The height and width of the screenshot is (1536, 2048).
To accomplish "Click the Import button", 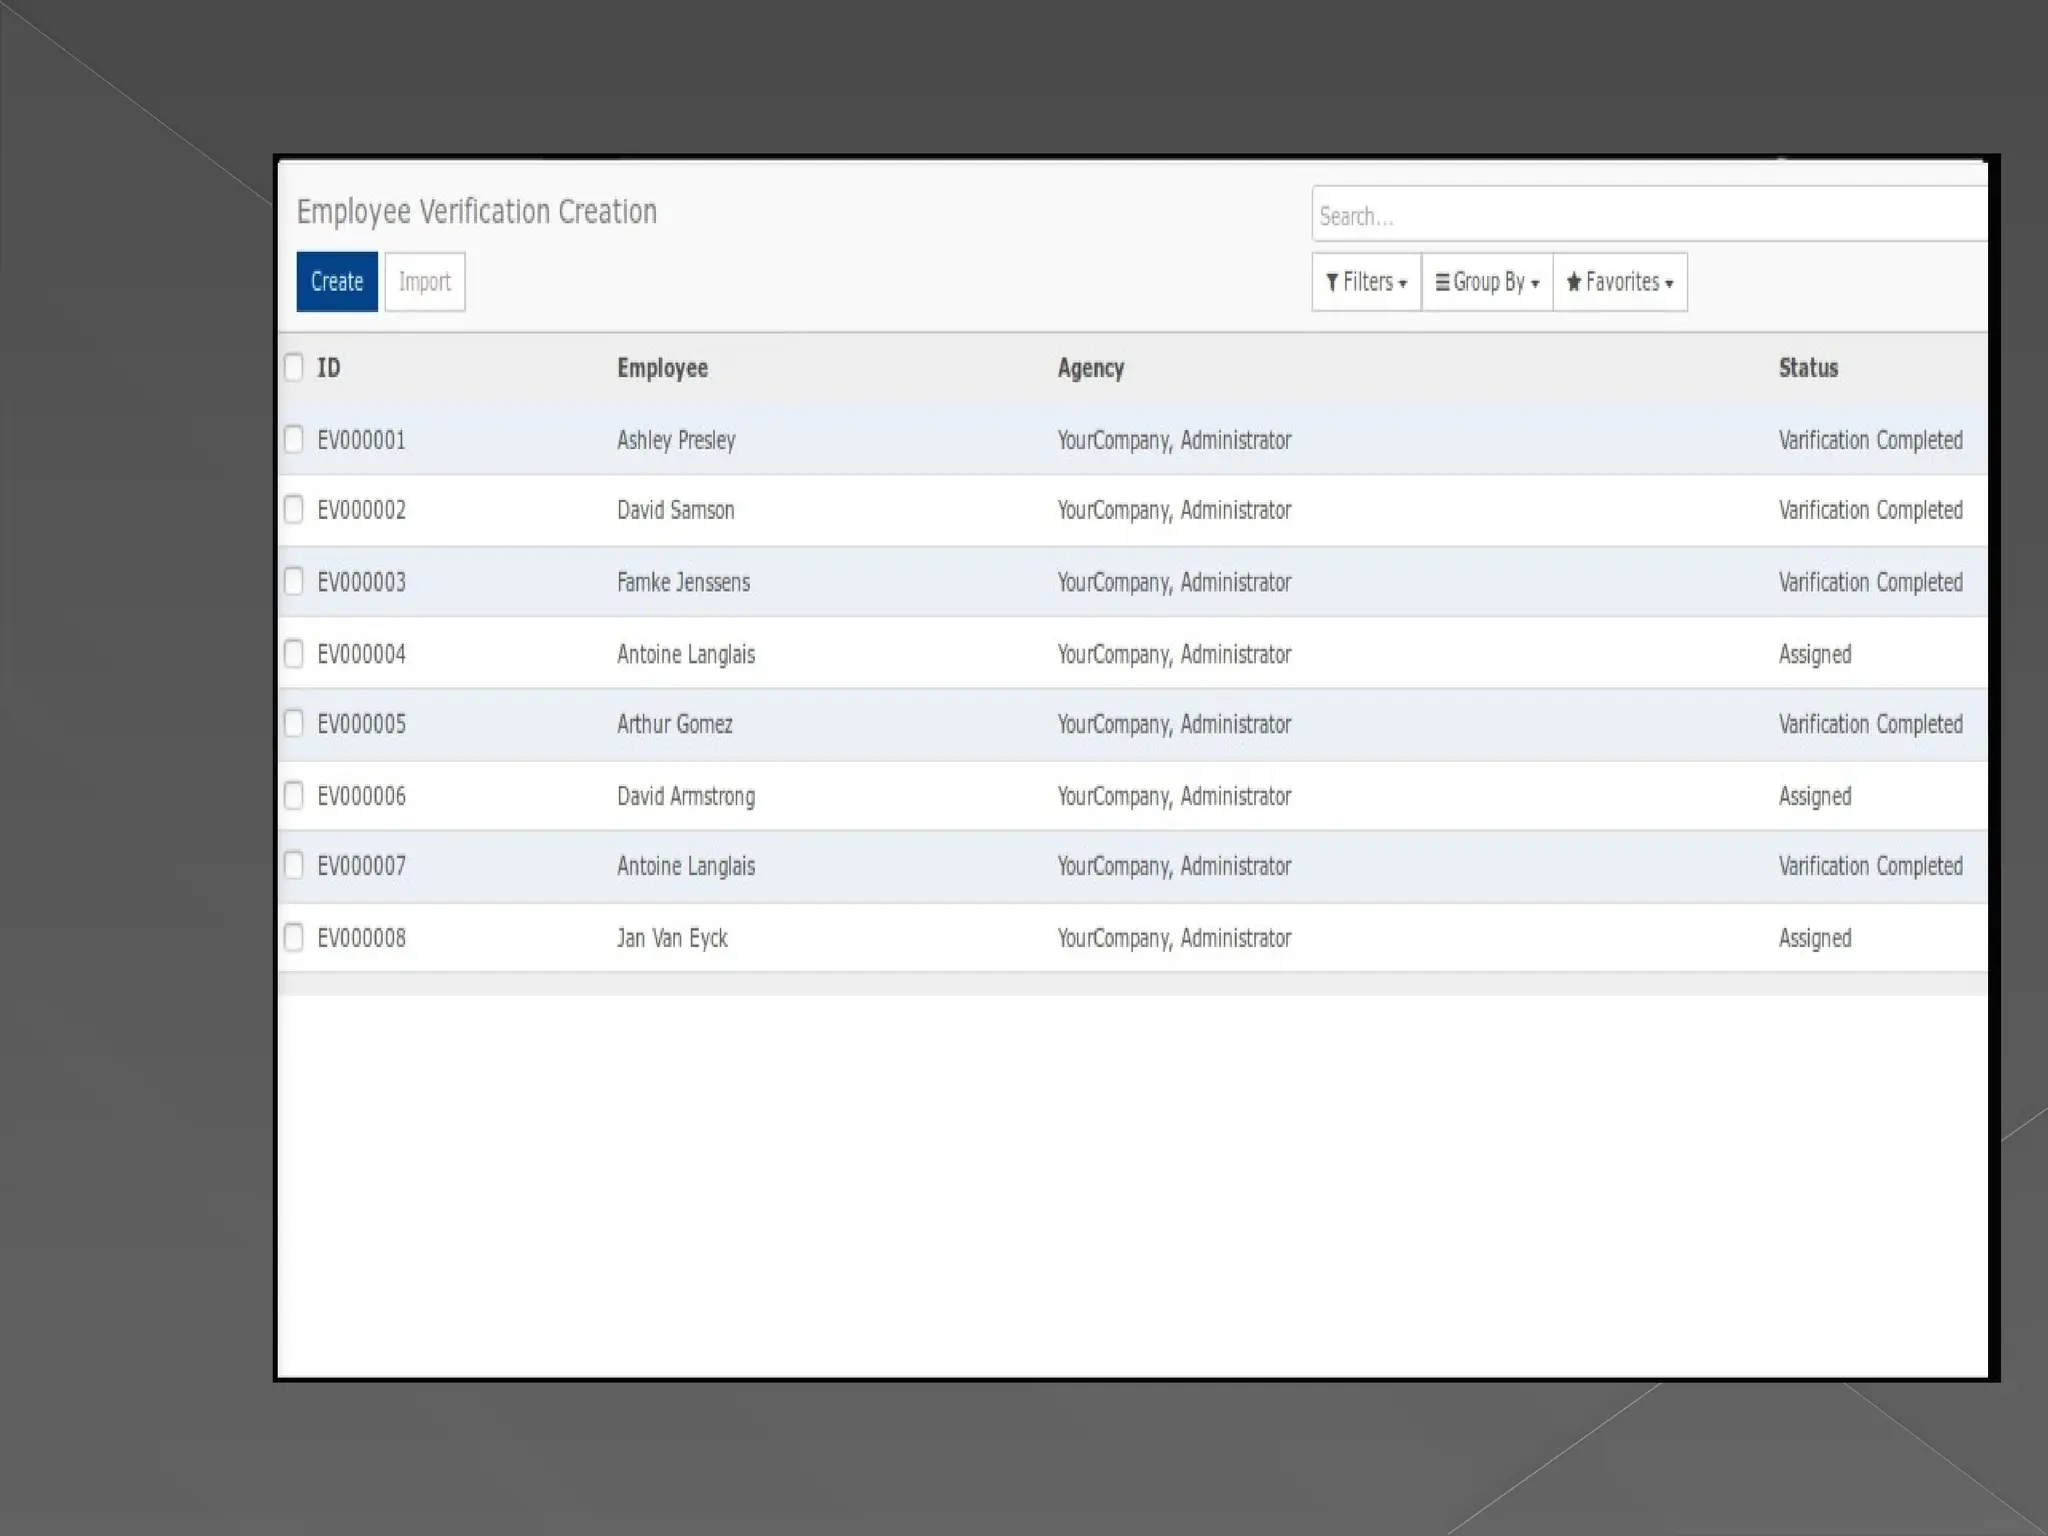I will 424,282.
